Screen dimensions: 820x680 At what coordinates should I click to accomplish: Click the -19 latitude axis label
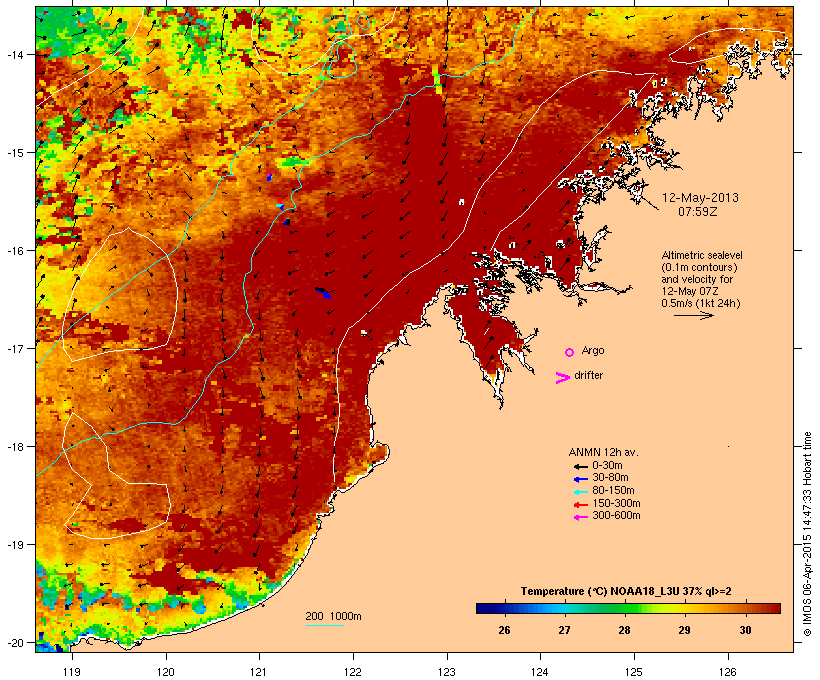14,545
